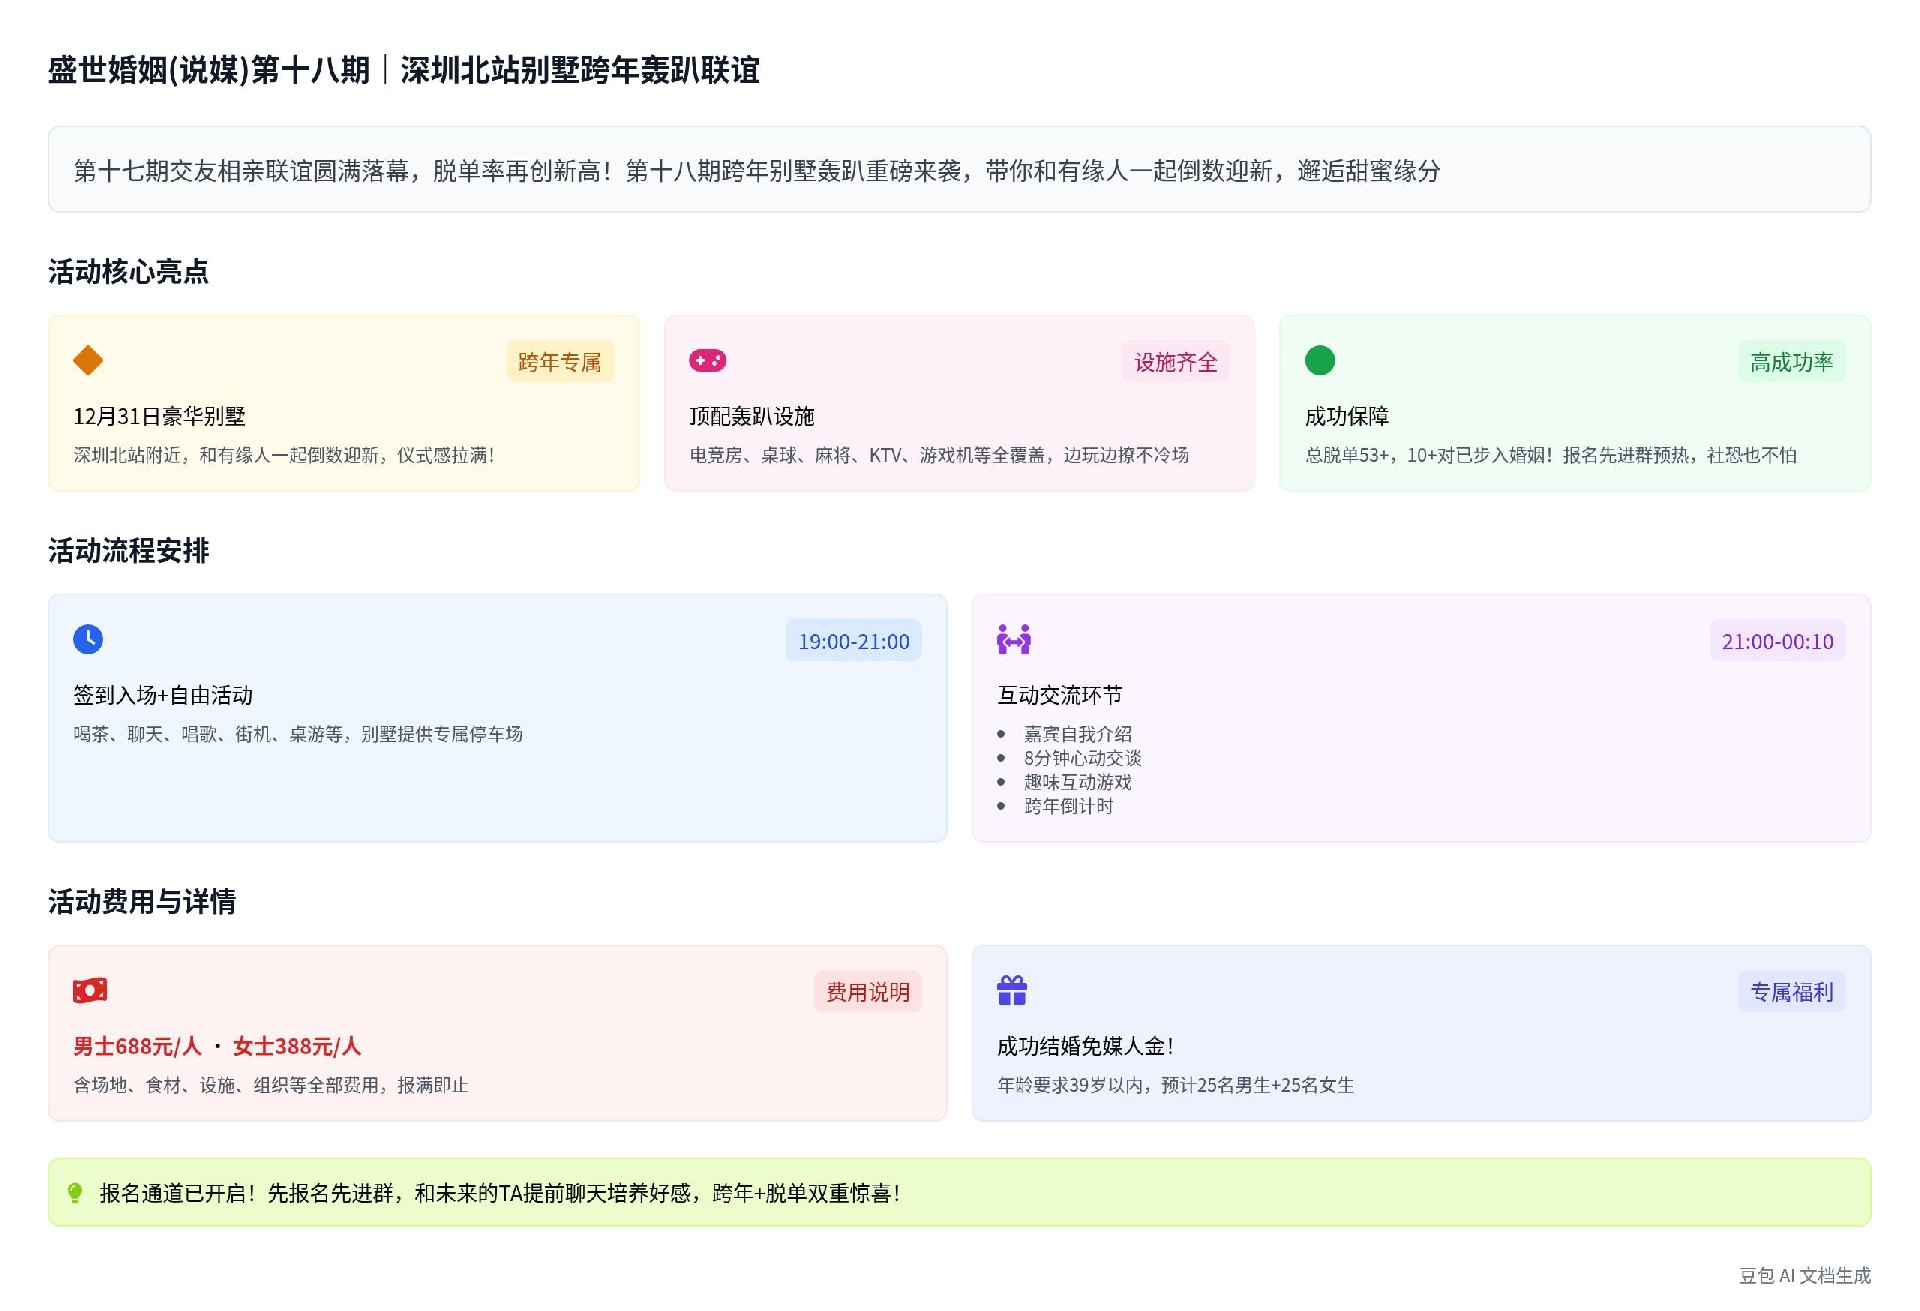Click the 男士688元/人 price text
Screen dimensions: 1920x1311
[x=137, y=1046]
